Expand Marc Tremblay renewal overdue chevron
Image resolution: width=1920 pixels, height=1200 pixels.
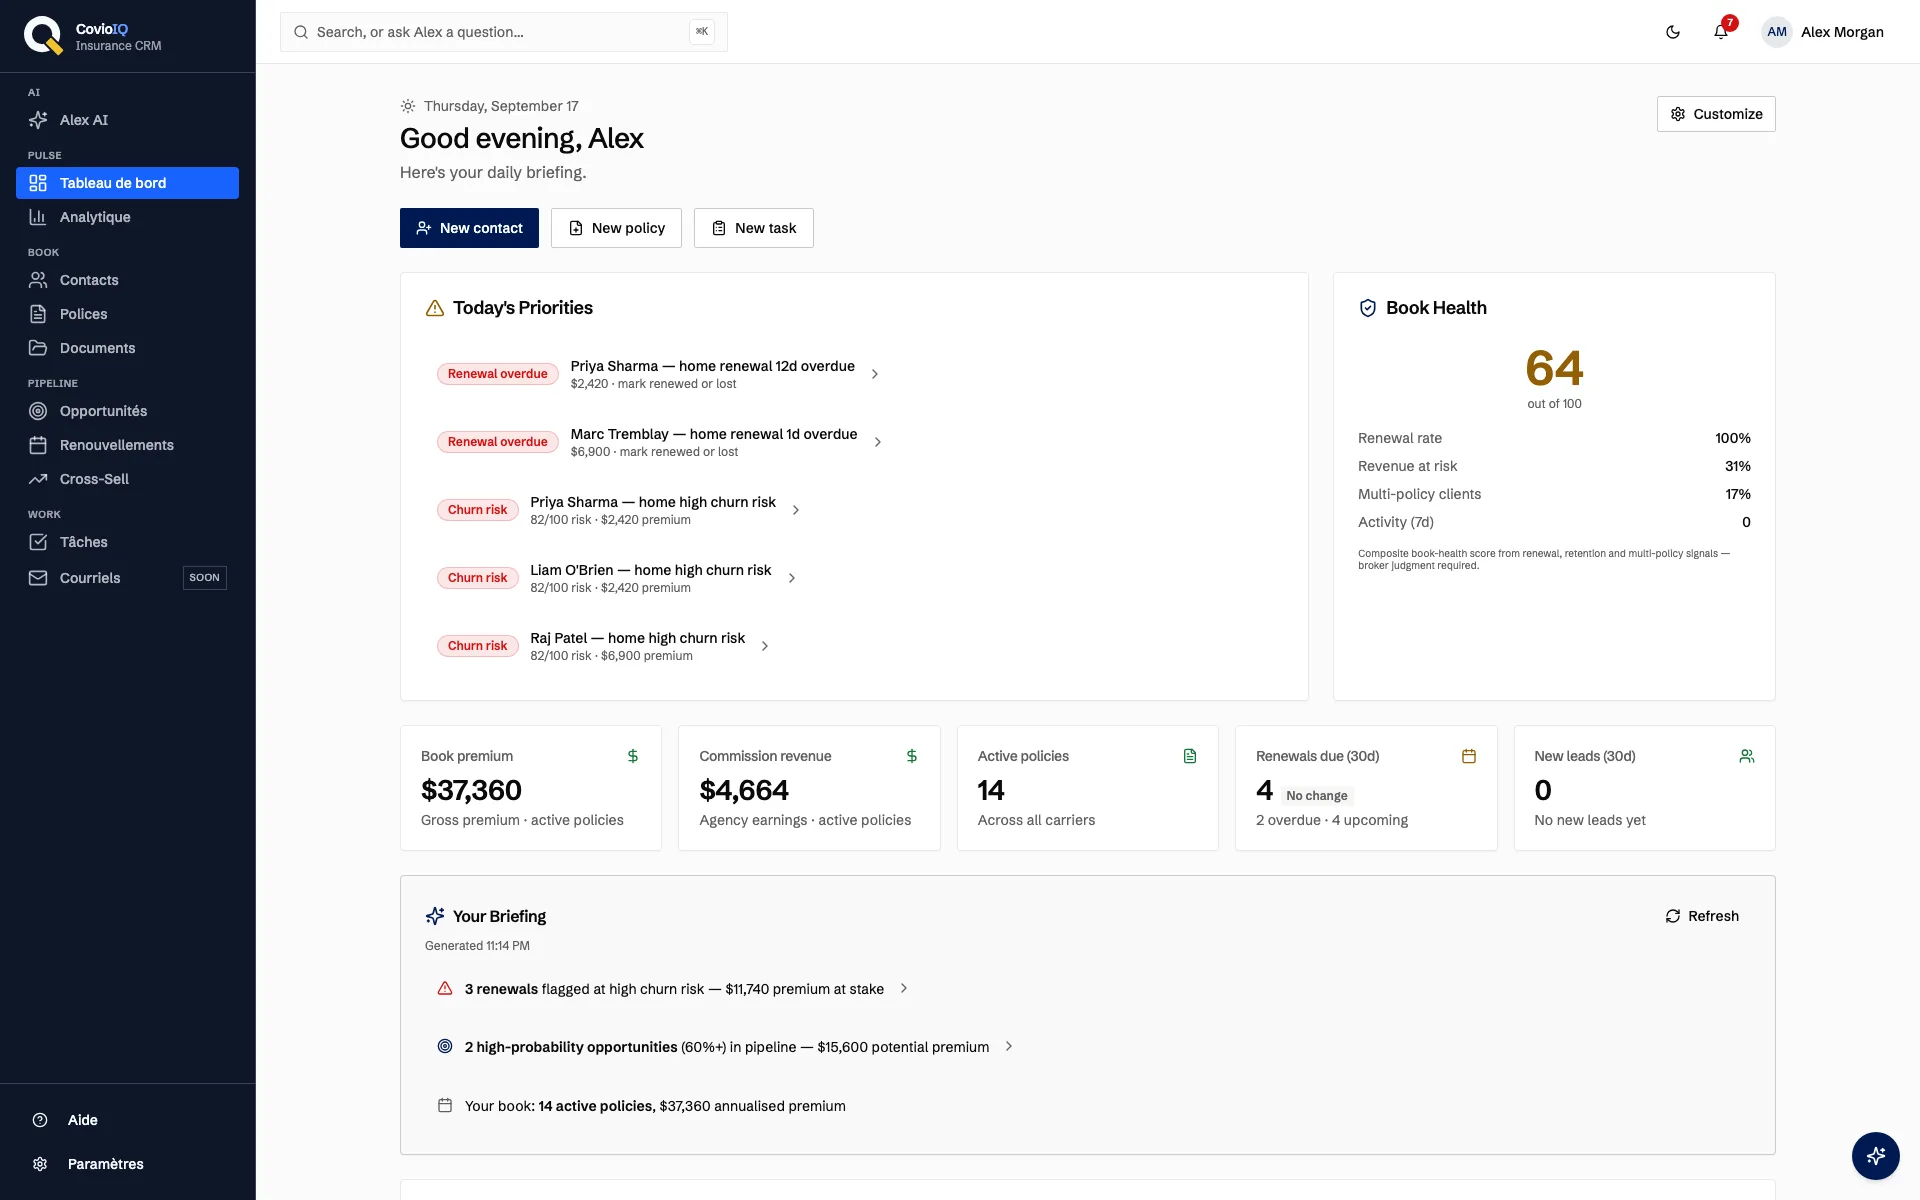[x=878, y=442]
